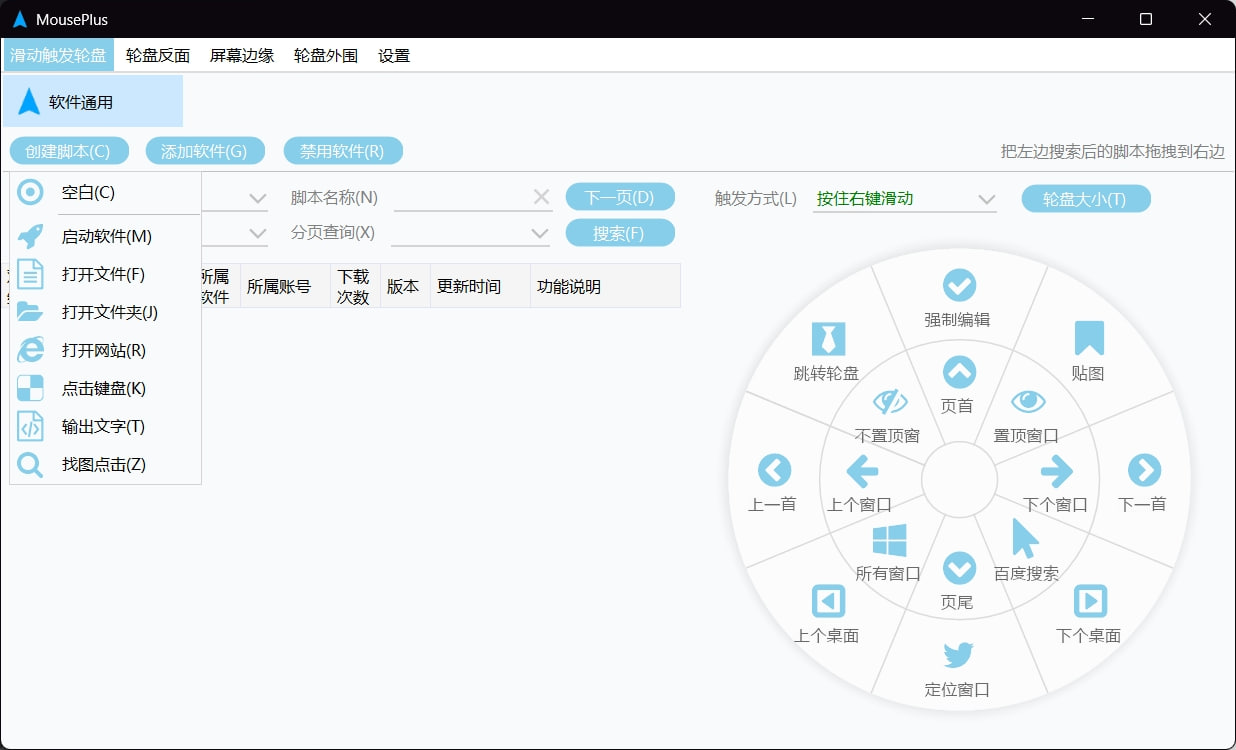Choose 打开文件(F) menu entry
Screen dimensions: 1236x750
pos(105,275)
